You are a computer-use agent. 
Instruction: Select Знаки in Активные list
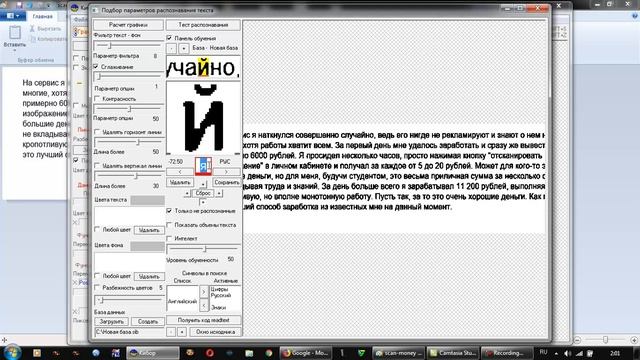tap(218, 307)
